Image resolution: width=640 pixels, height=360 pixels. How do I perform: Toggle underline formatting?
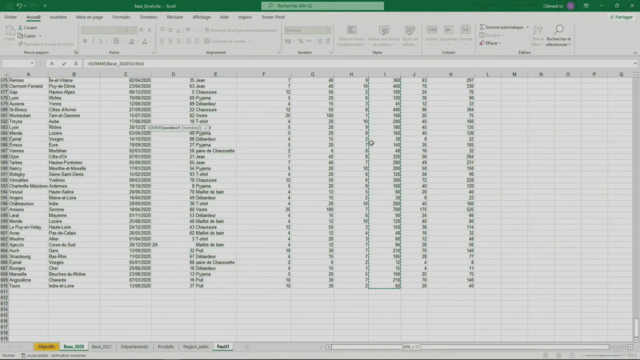pos(101,41)
